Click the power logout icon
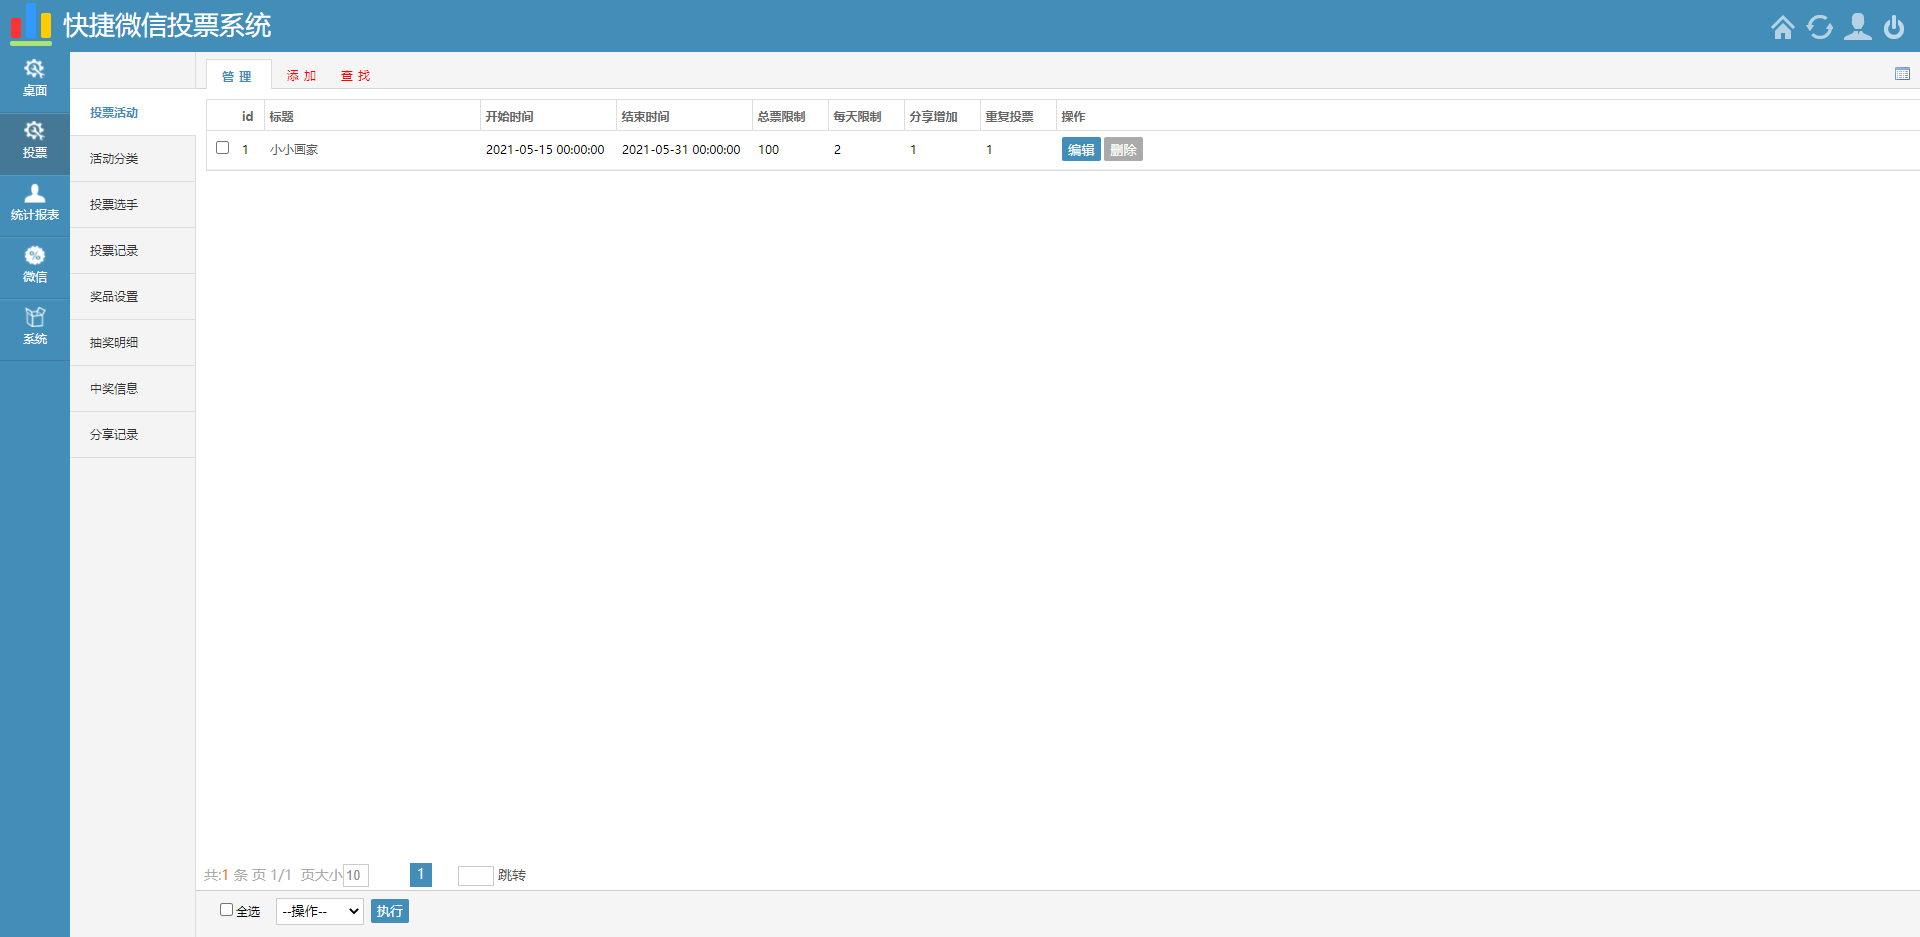This screenshot has height=937, width=1920. [x=1894, y=27]
